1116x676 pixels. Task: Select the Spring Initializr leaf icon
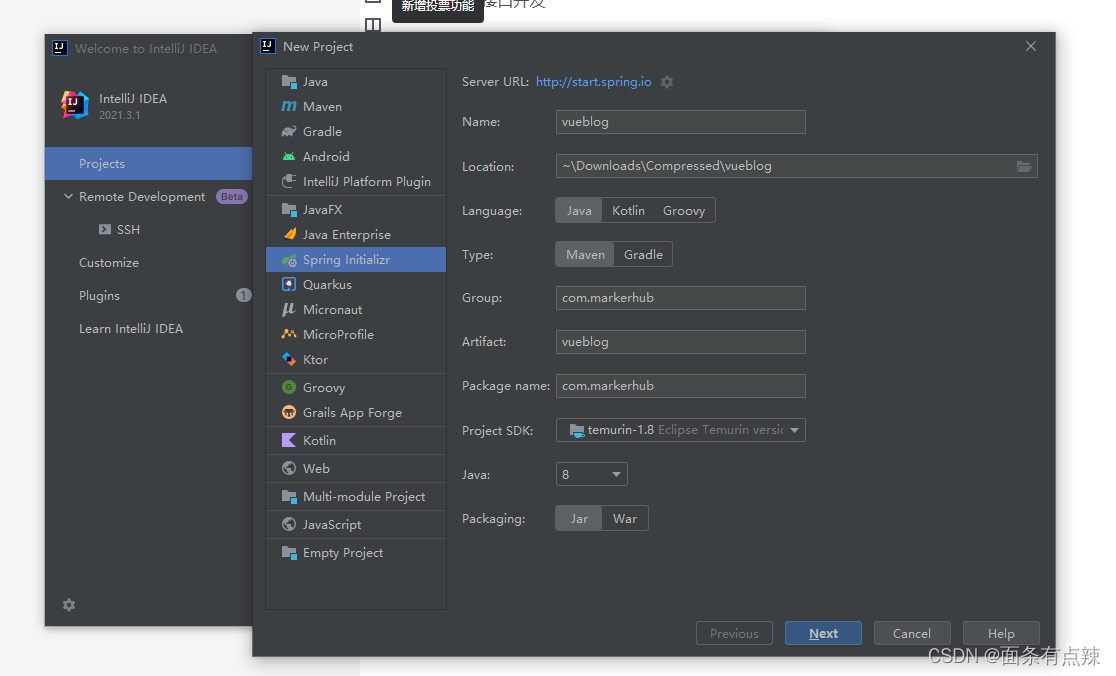pos(289,260)
